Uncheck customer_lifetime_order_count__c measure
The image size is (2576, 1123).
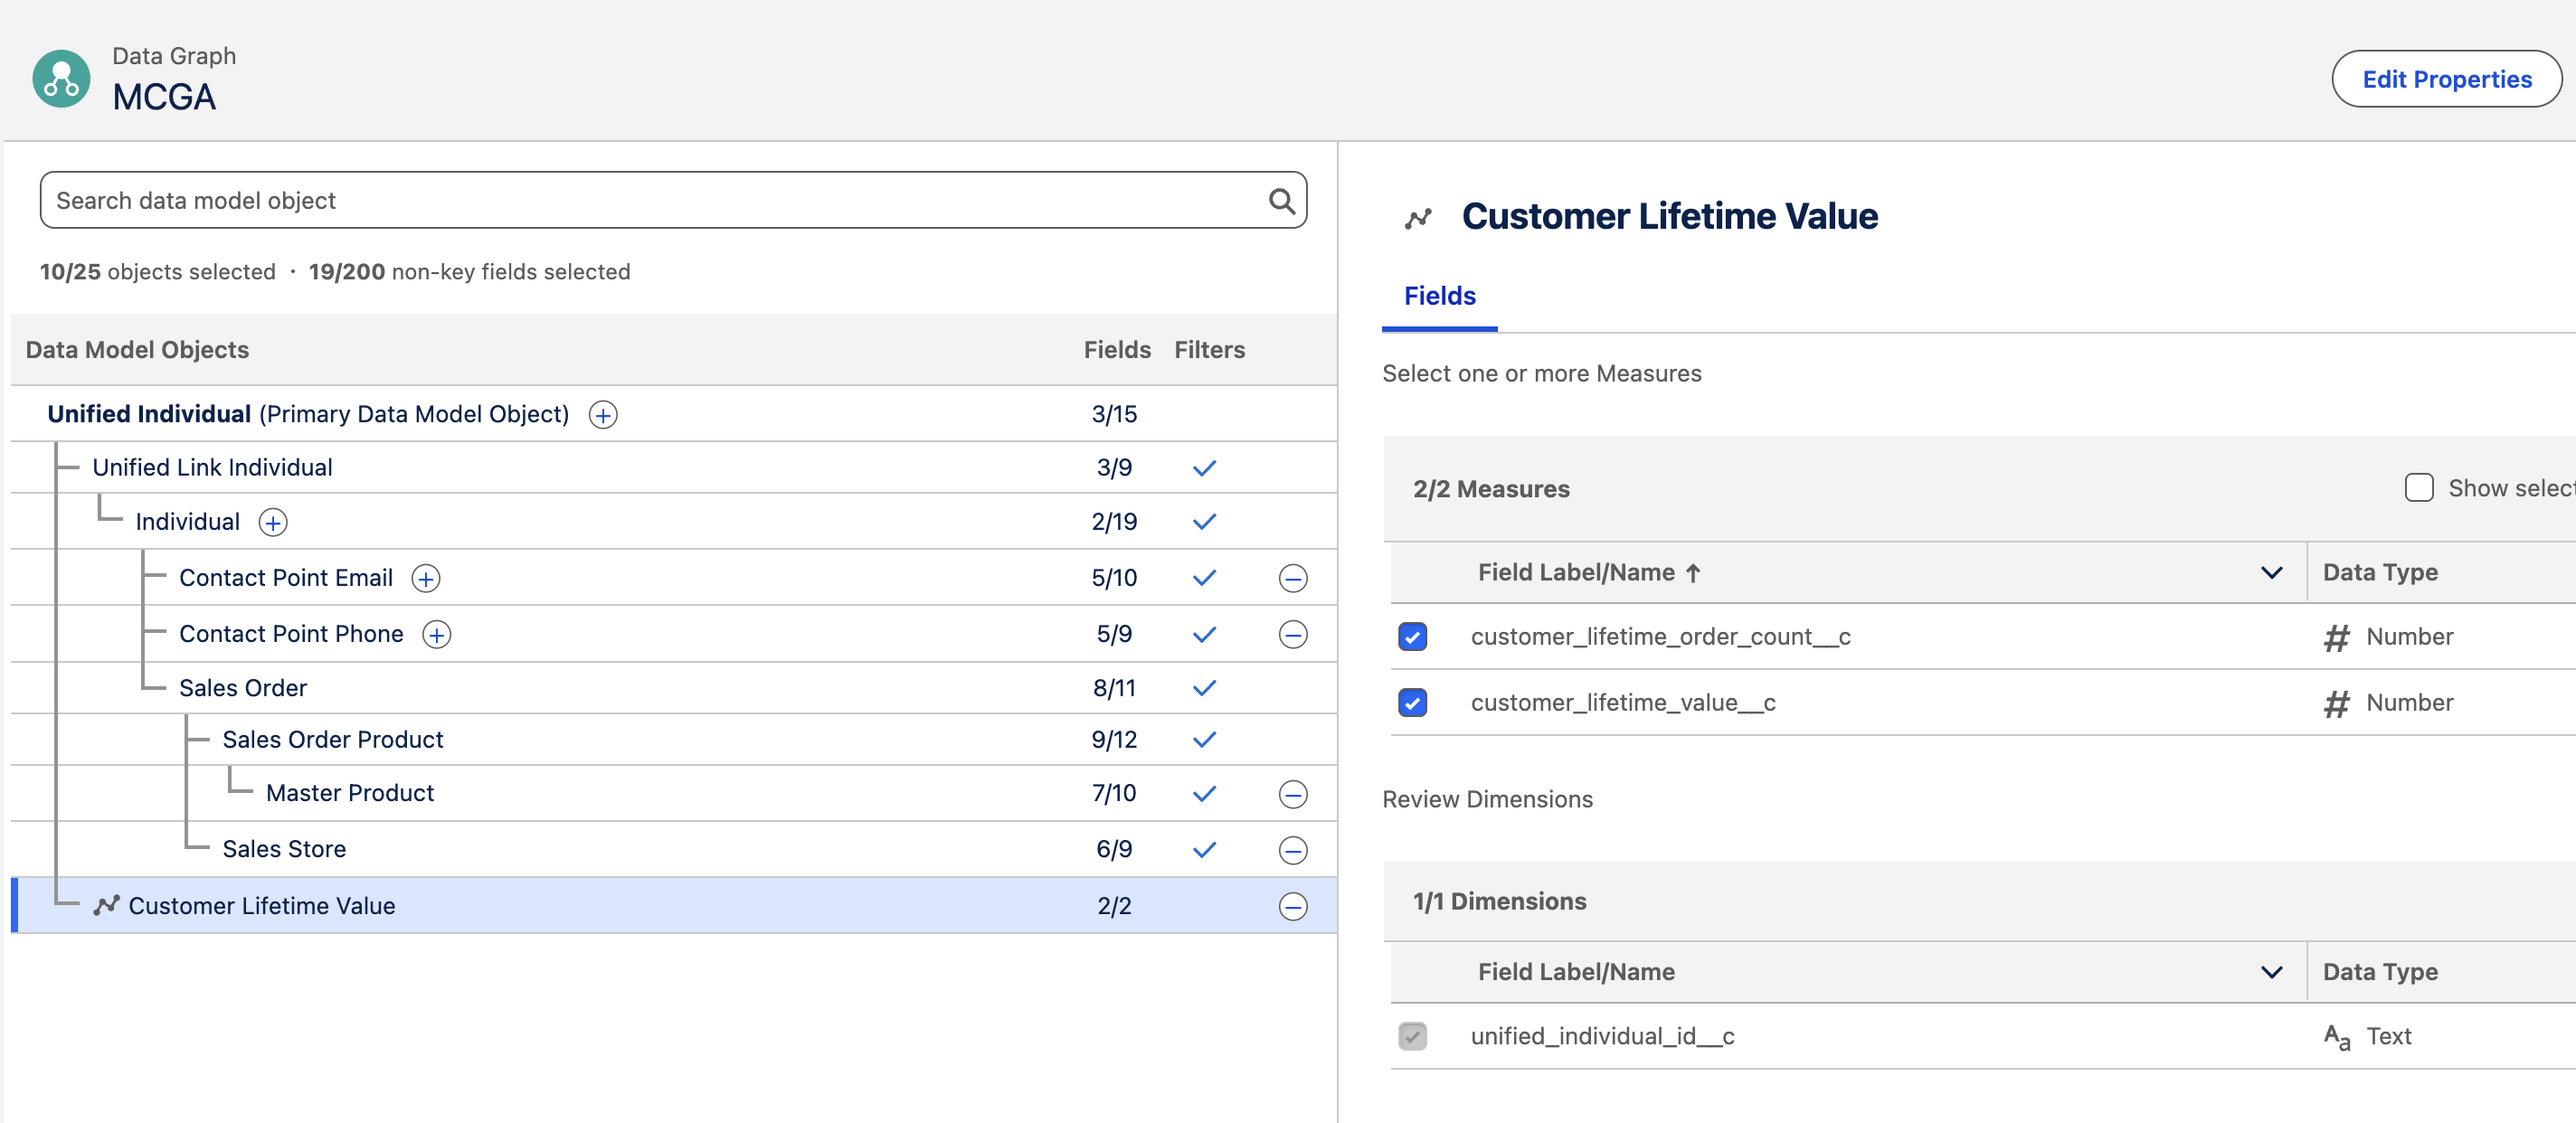(x=1412, y=637)
